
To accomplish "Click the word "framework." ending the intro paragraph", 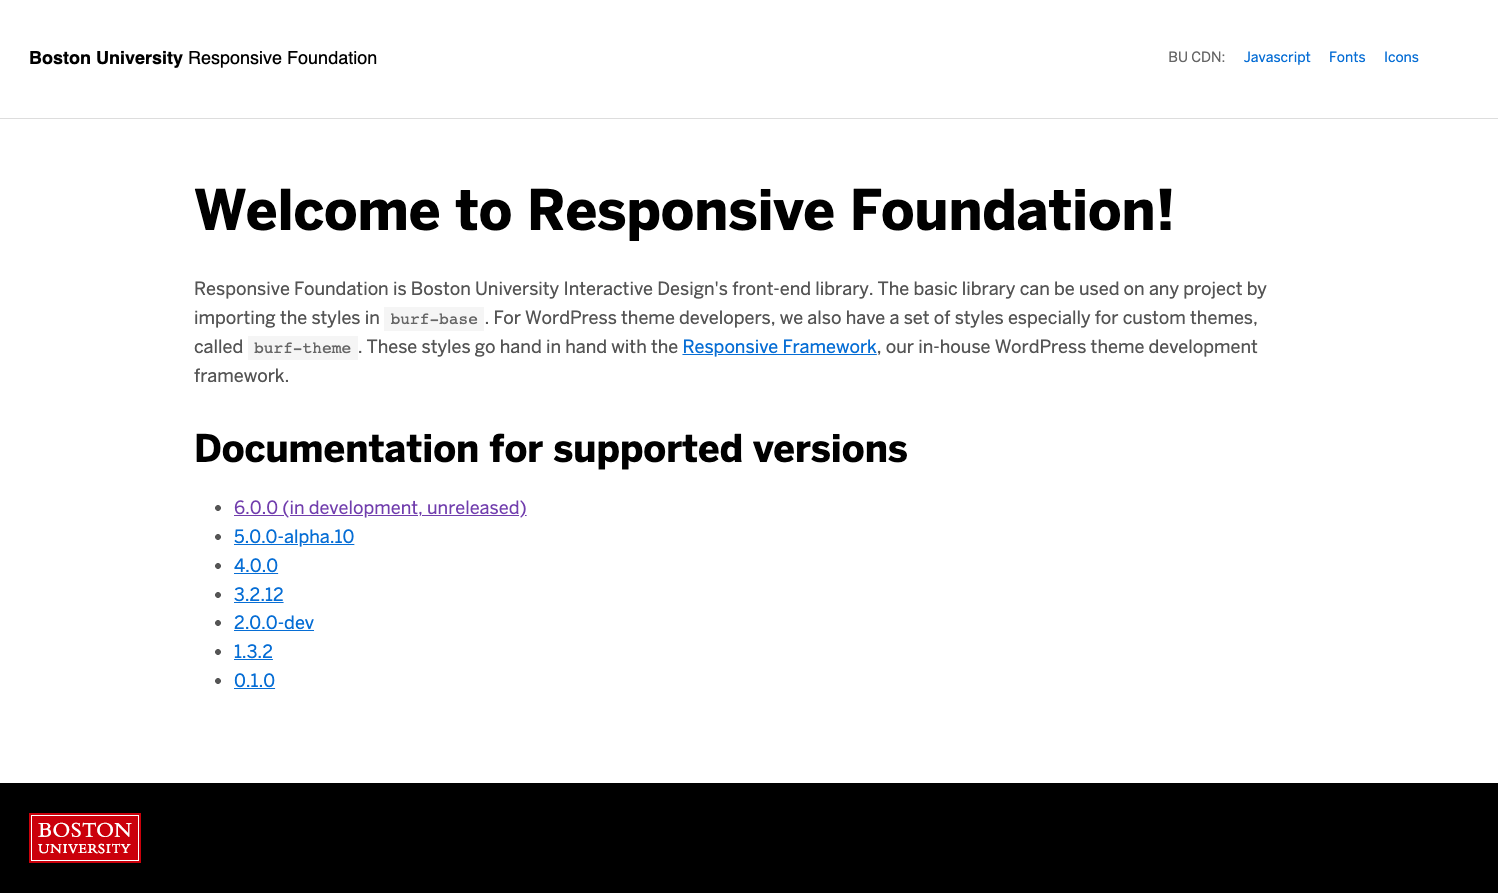I will coord(241,376).
